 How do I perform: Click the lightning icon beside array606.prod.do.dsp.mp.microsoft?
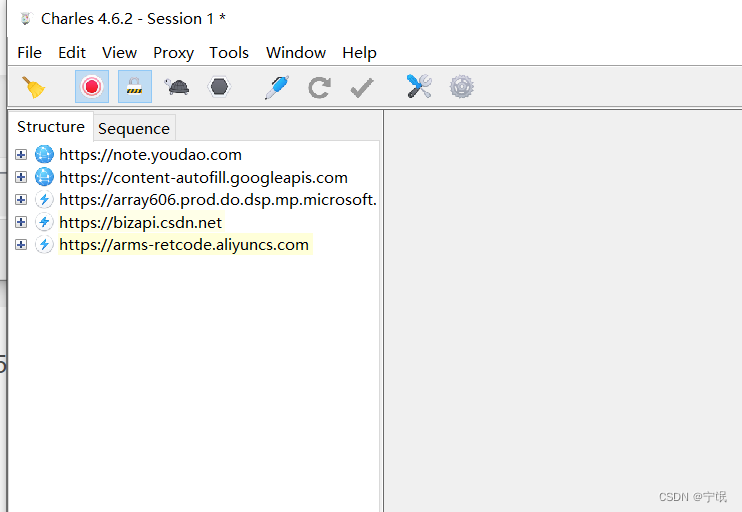44,199
